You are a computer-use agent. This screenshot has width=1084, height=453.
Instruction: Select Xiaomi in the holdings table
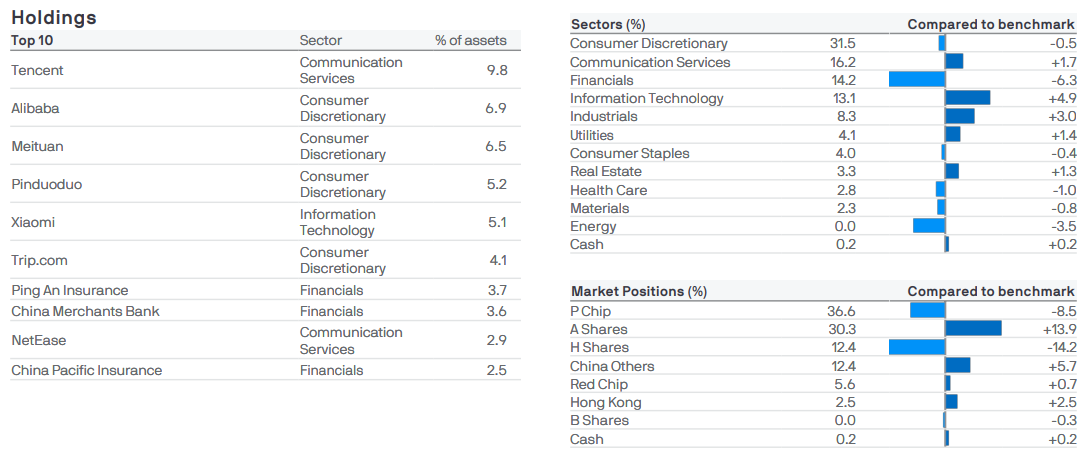(33, 222)
